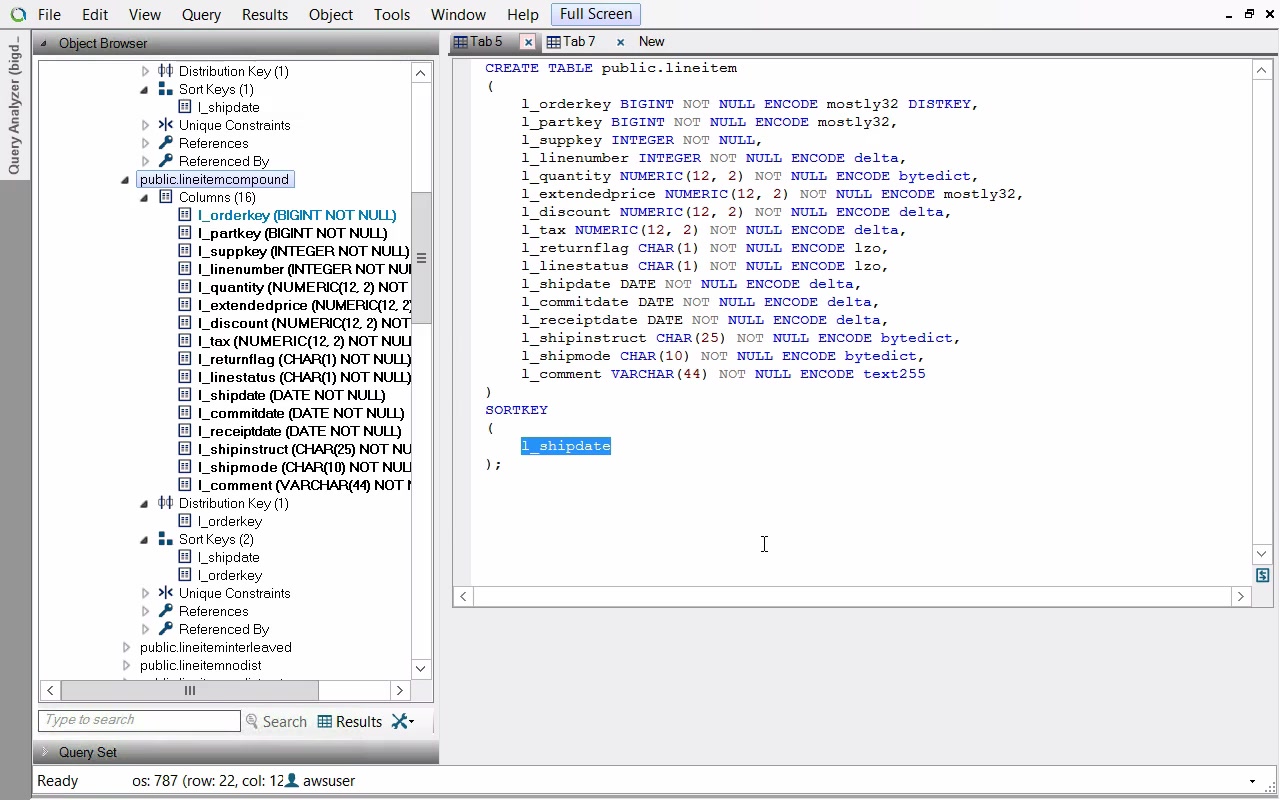
Task: Click the Type to search field
Action: point(139,720)
